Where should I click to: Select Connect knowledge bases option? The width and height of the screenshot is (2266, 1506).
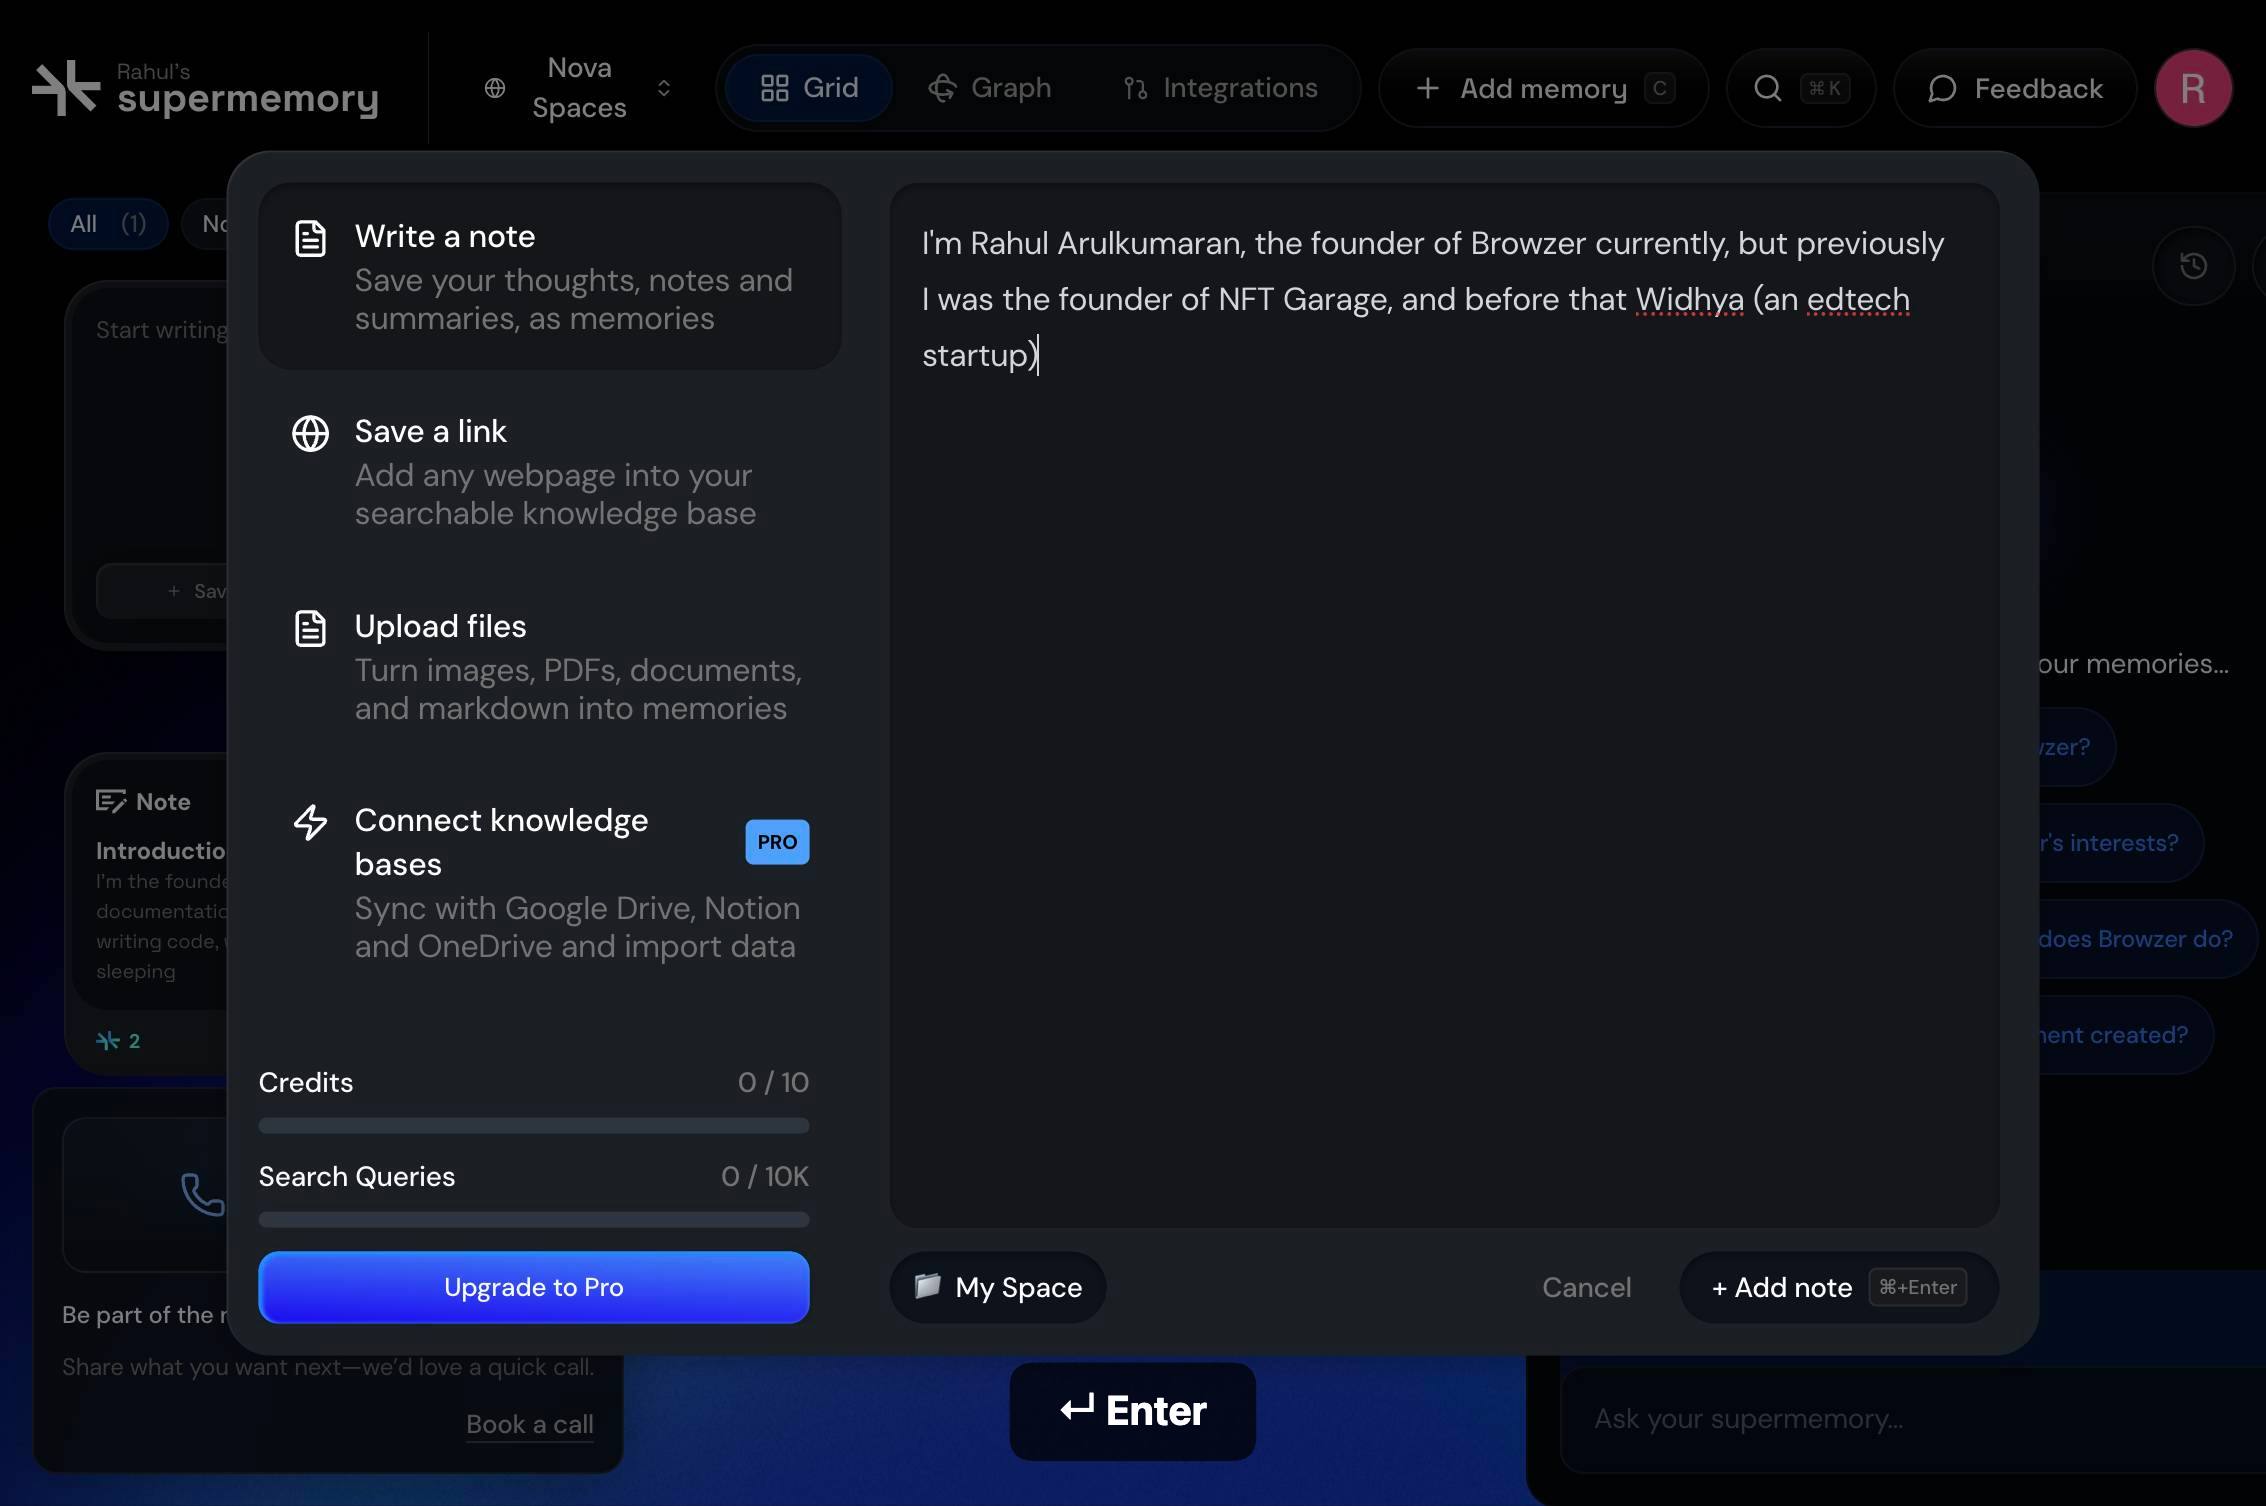(x=550, y=882)
